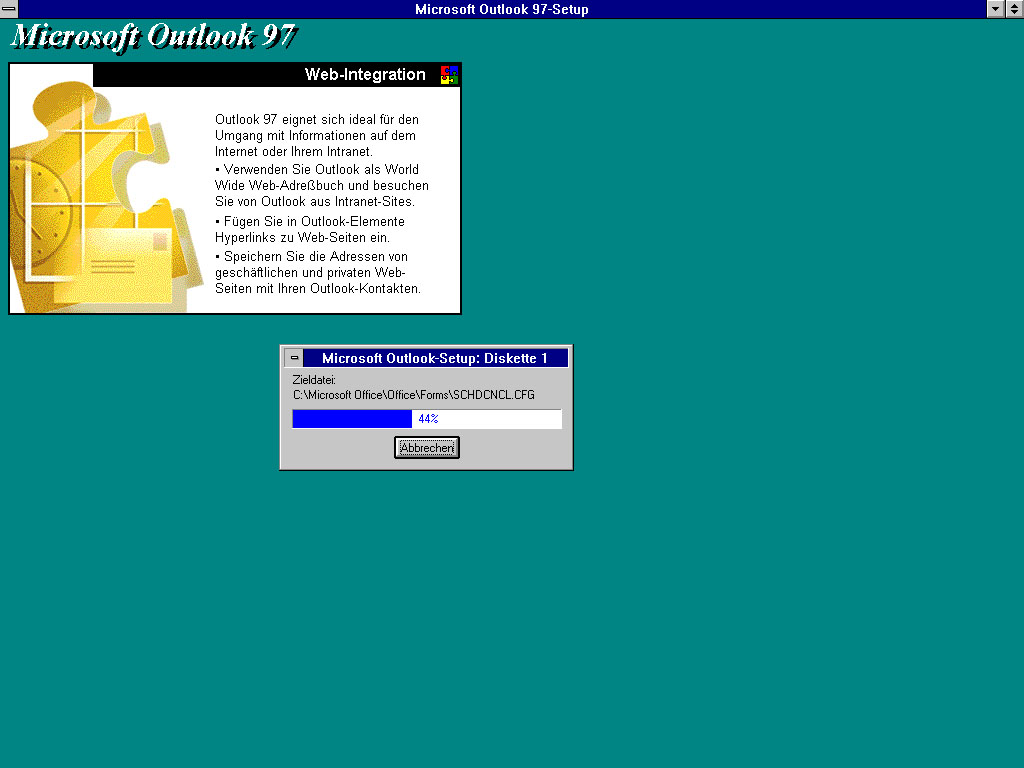Click the Abbrechen button to cancel setup
The height and width of the screenshot is (768, 1024).
click(x=426, y=447)
